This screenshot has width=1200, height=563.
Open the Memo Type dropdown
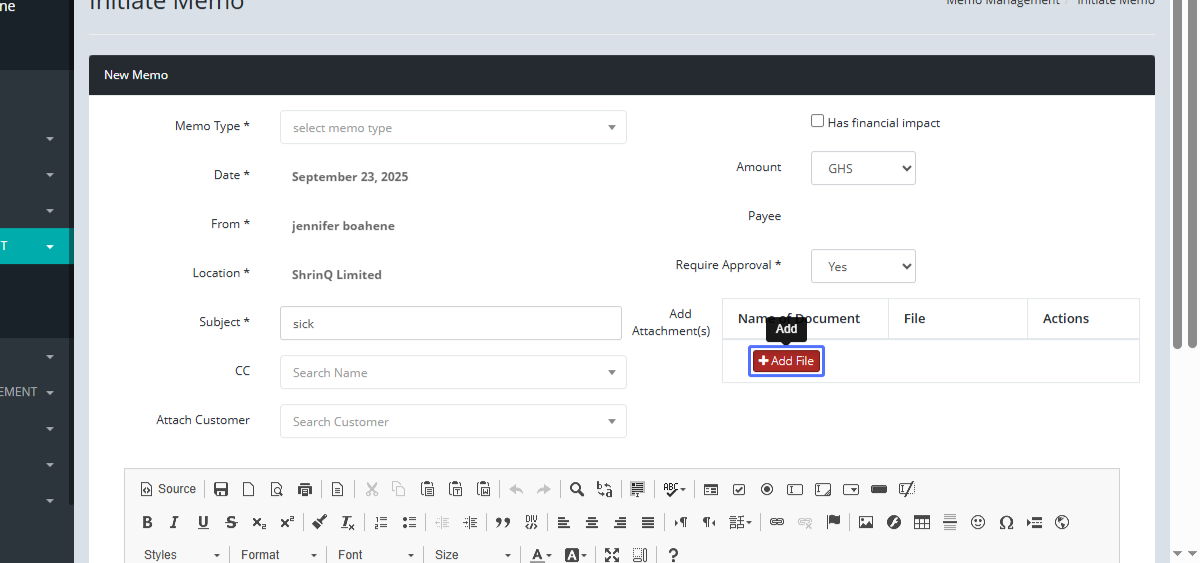point(453,127)
